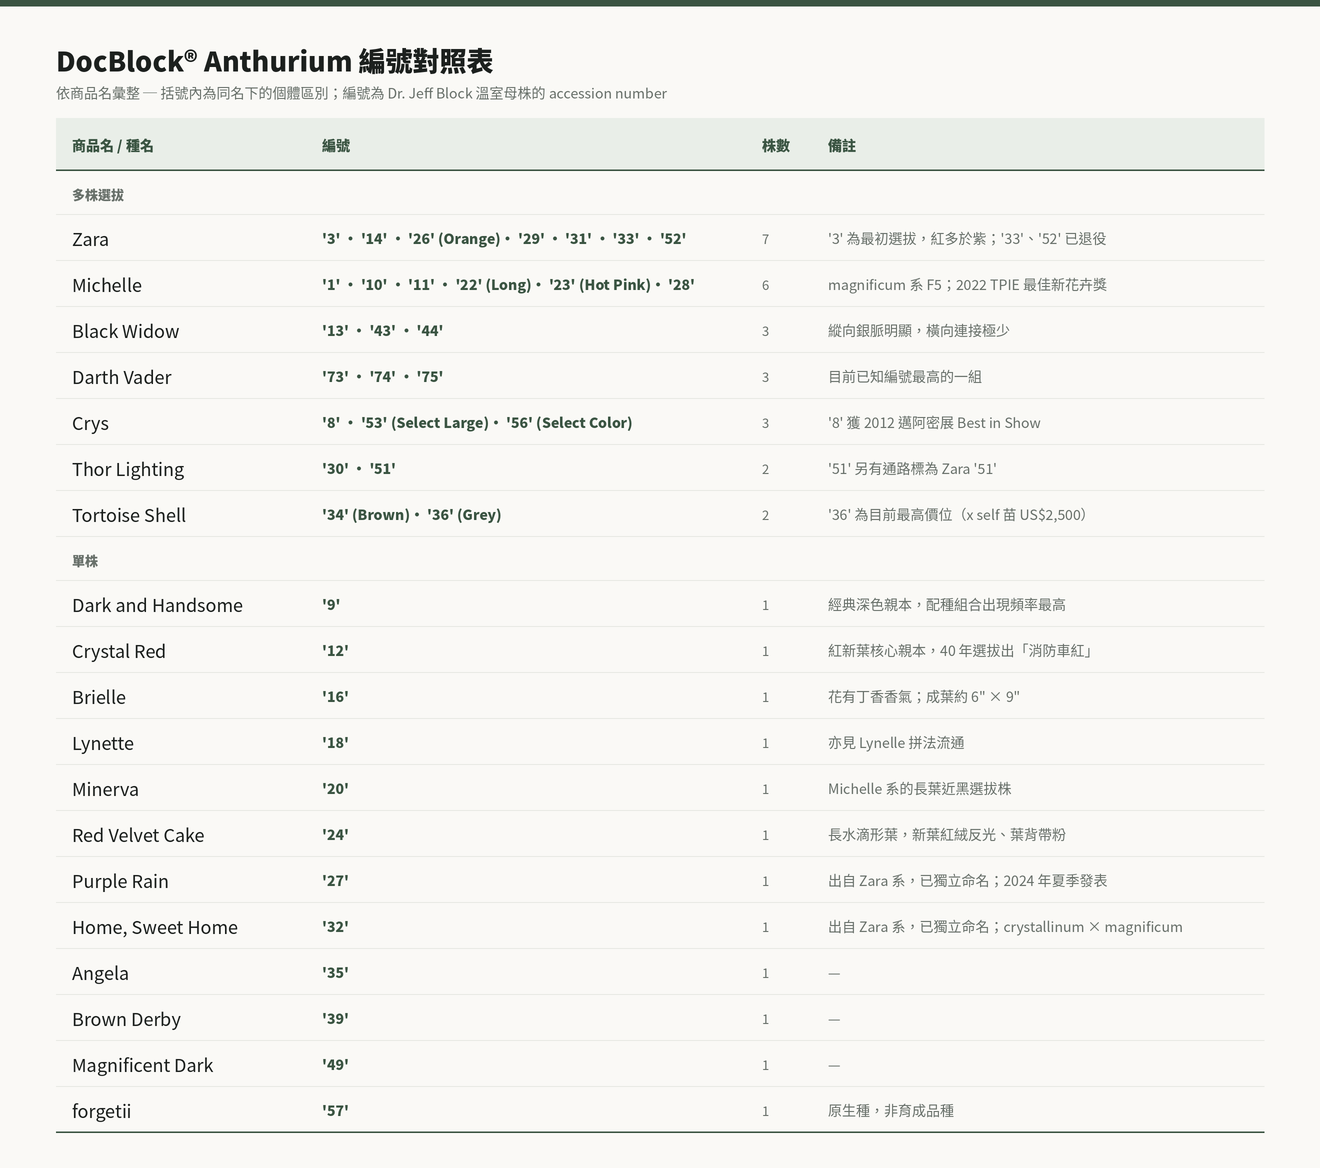Viewport: 1320px width, 1168px height.
Task: Click Black Widow numbers '13' • '43' • '44'
Action: [x=382, y=331]
